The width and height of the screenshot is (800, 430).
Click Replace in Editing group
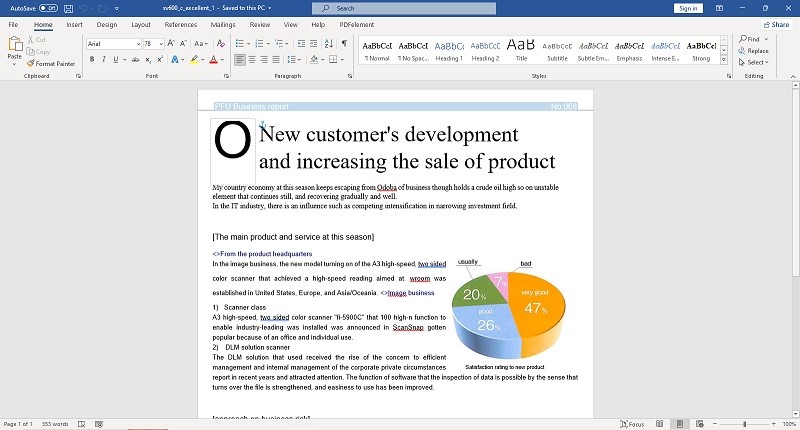click(x=753, y=50)
